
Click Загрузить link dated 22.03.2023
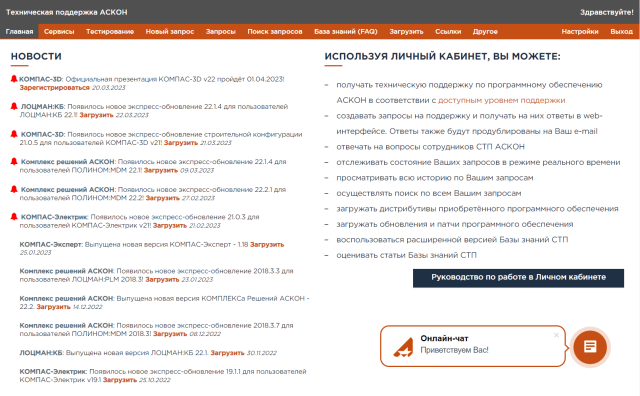[x=96, y=115]
